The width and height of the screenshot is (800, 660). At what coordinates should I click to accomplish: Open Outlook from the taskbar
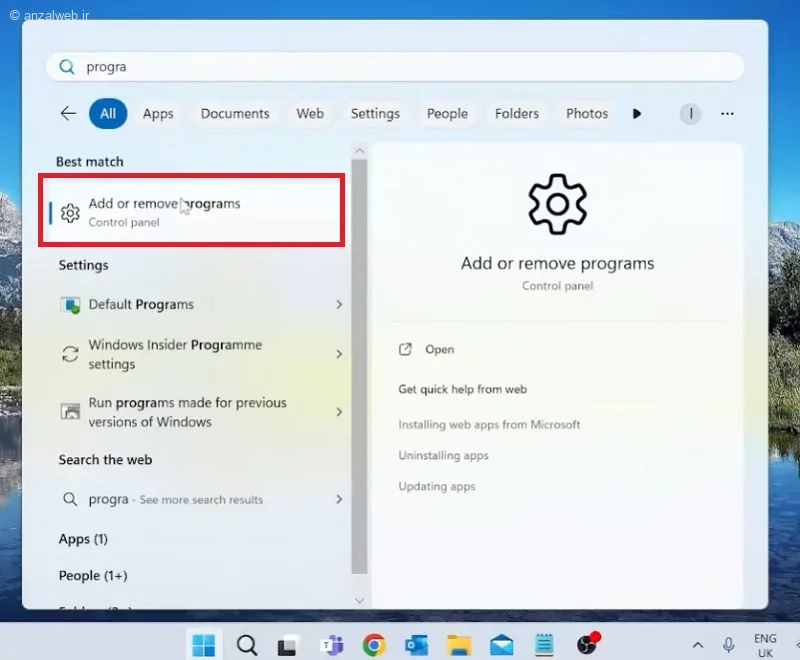(417, 645)
